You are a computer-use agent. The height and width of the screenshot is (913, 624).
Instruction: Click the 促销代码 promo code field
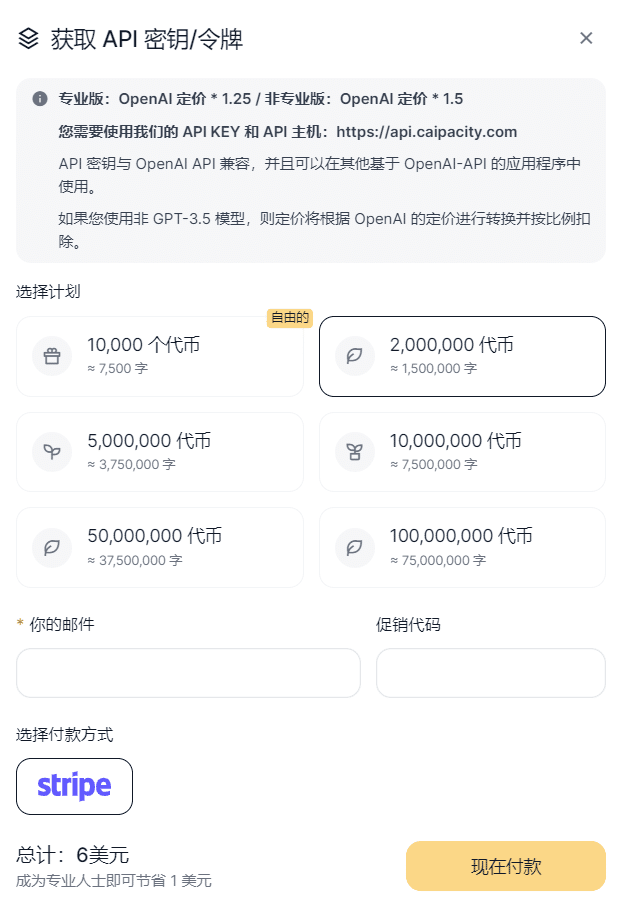click(x=490, y=672)
